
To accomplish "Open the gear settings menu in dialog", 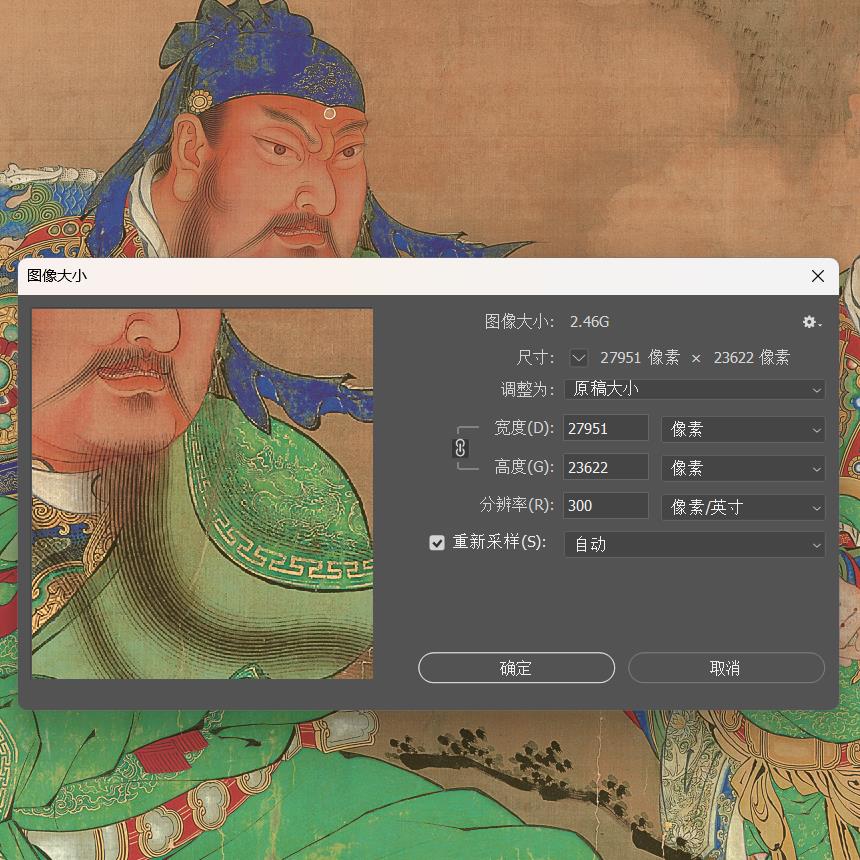I will click(812, 322).
